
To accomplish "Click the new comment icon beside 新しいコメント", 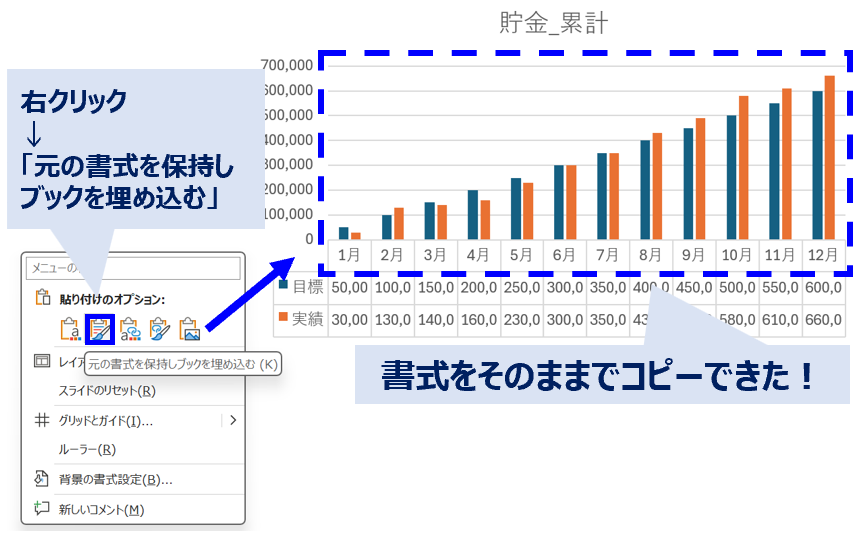I will [x=42, y=508].
